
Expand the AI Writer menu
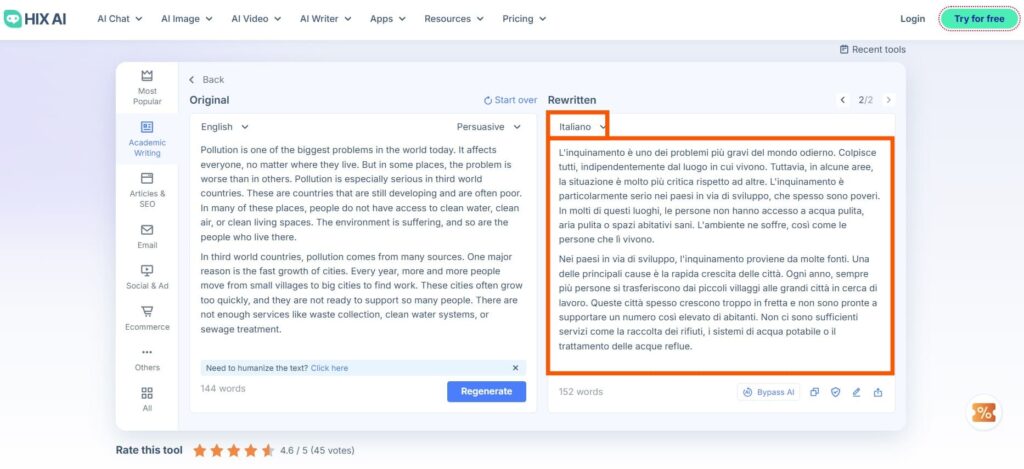326,18
